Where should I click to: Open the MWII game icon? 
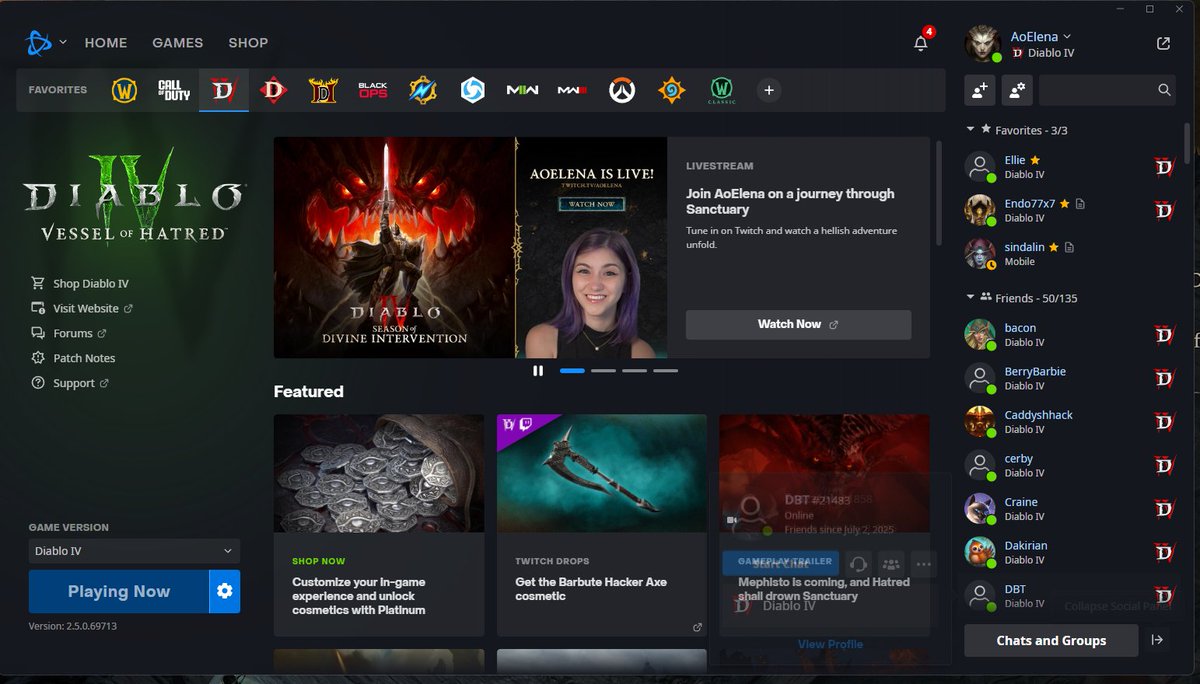pos(522,90)
